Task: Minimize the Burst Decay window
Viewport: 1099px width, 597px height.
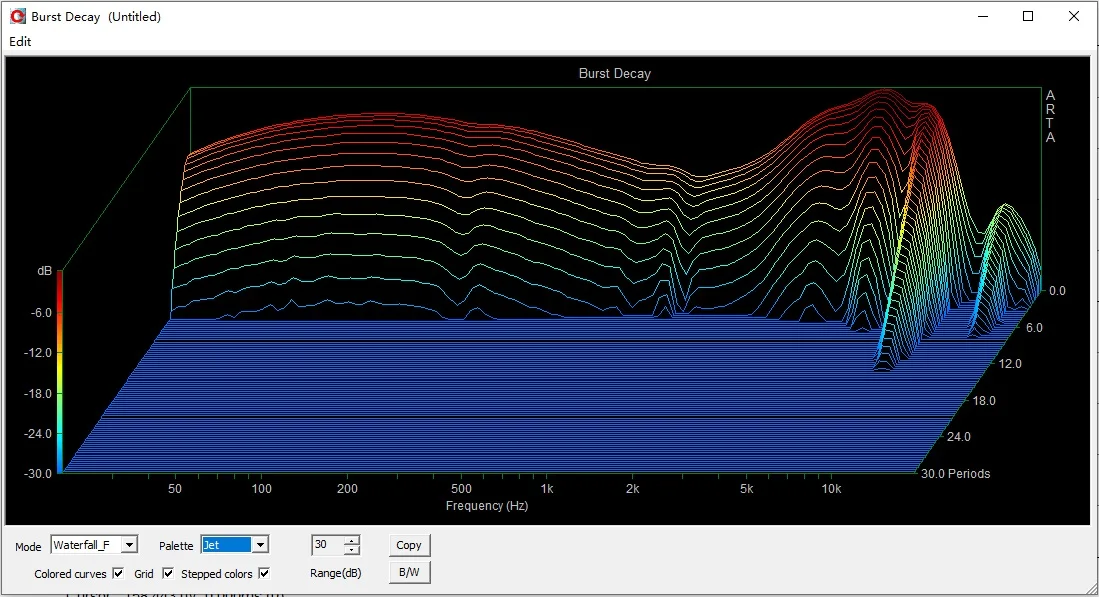Action: click(x=982, y=16)
